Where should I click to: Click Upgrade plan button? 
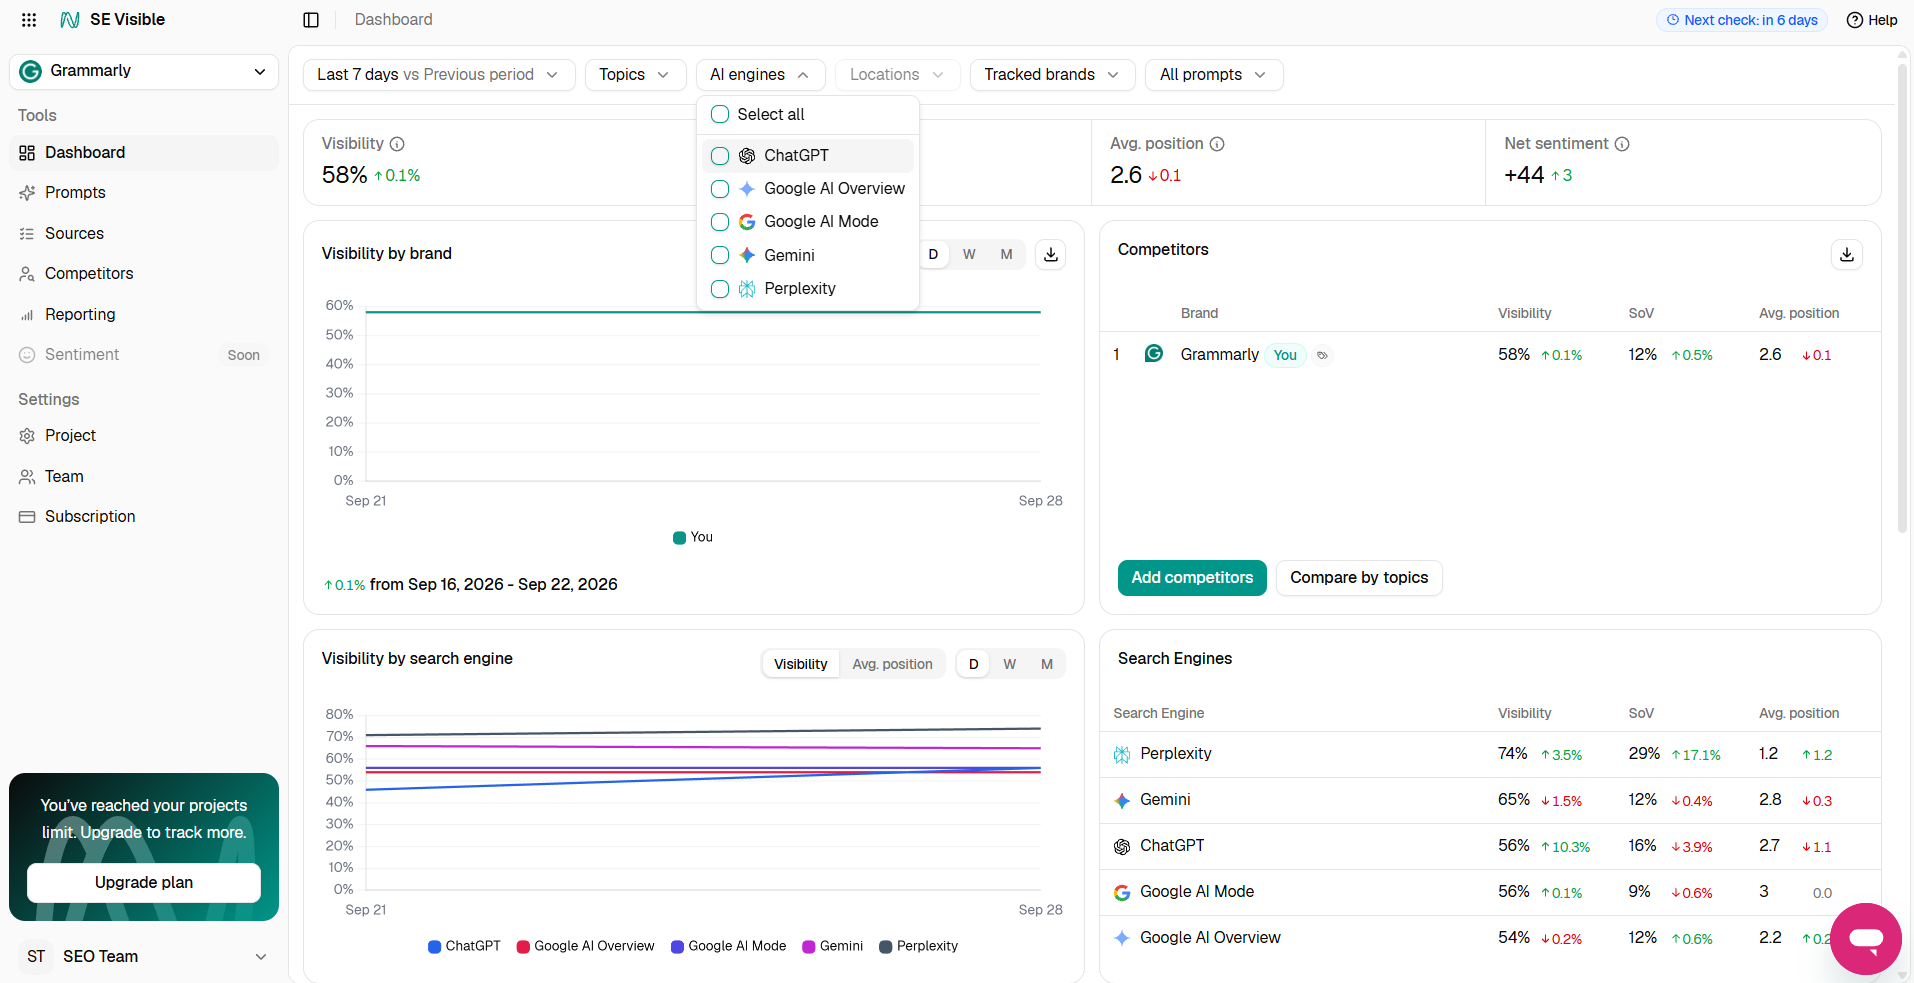144,883
